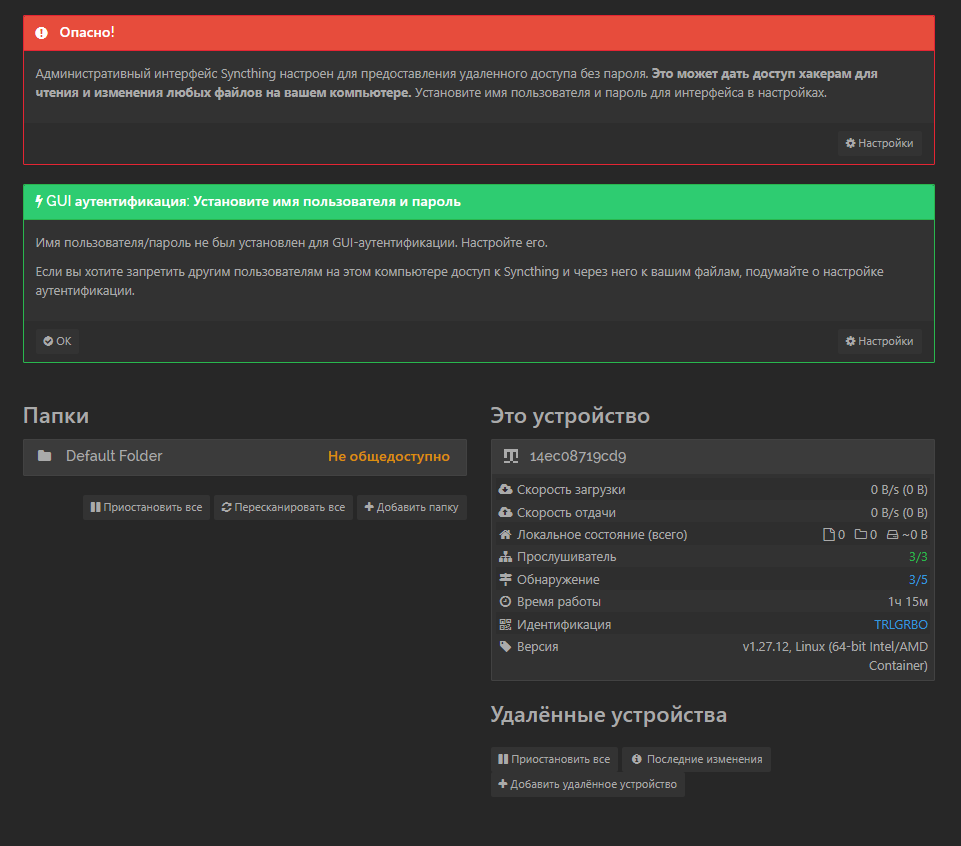This screenshot has width=961, height=846.
Task: Click the folder count icon in Локальное состояние
Action: 860,535
